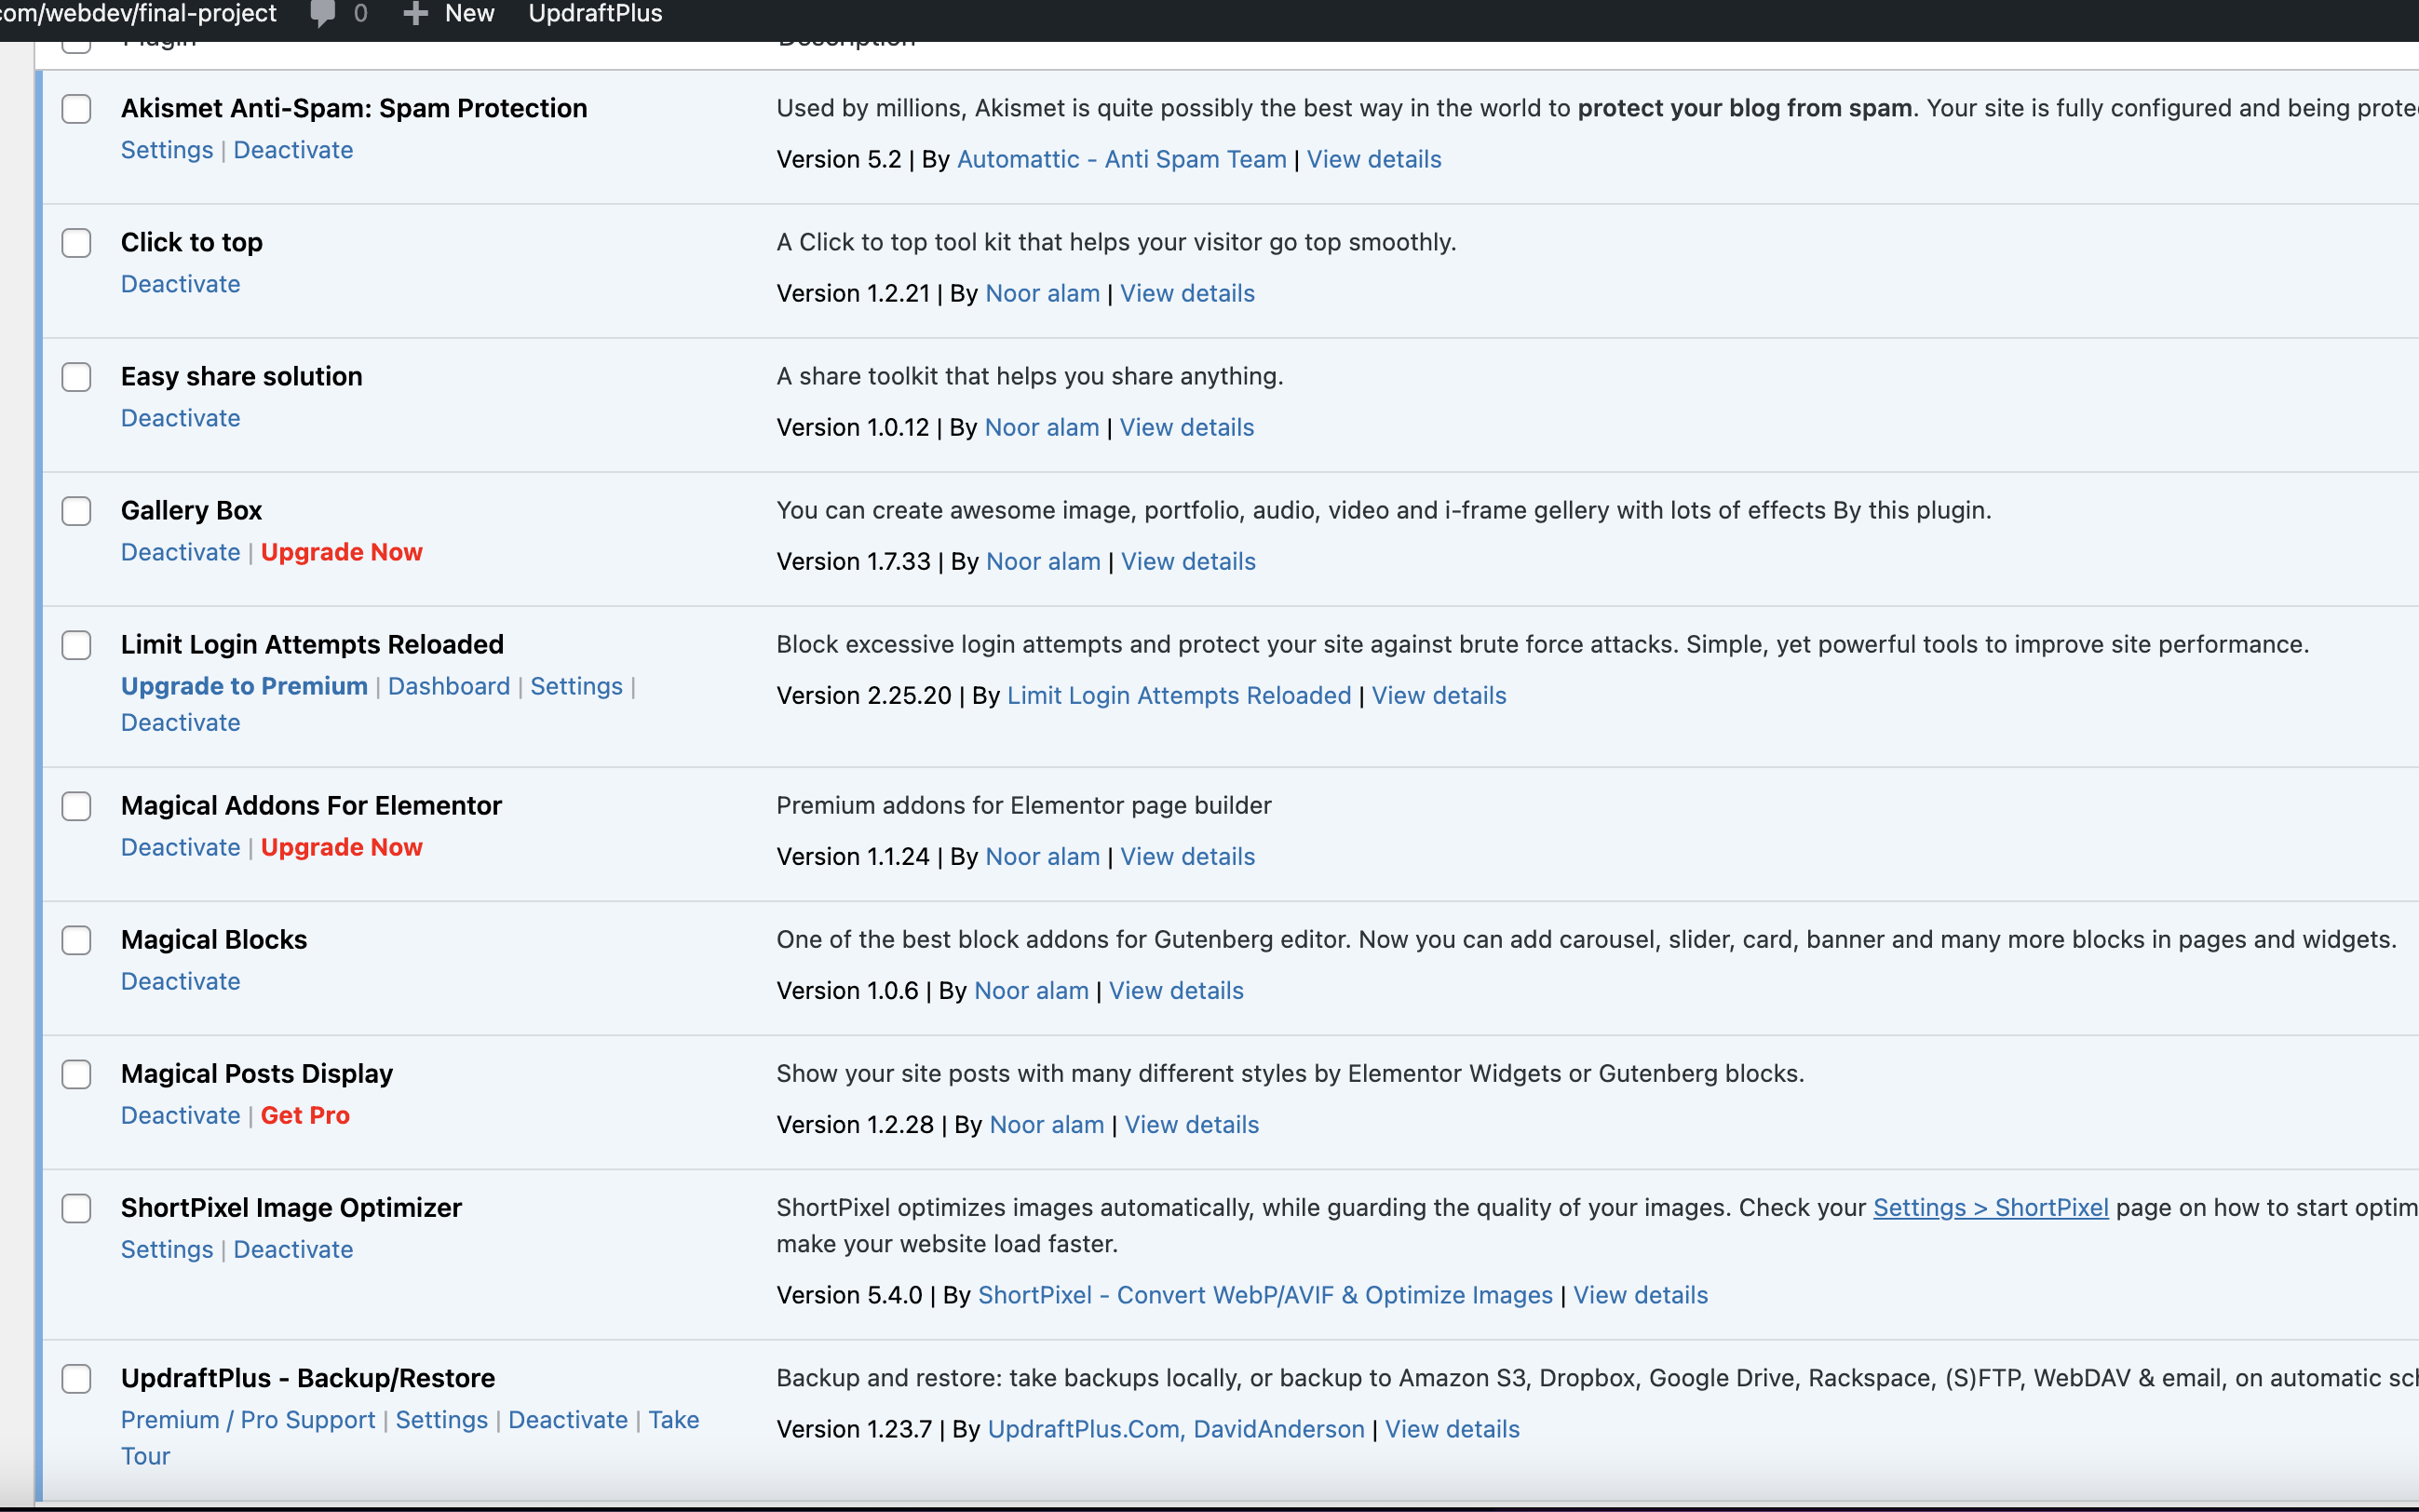2419x1512 pixels.
Task: Open ShortPixel - Convert WebP/AVIF author link
Action: point(1265,1295)
